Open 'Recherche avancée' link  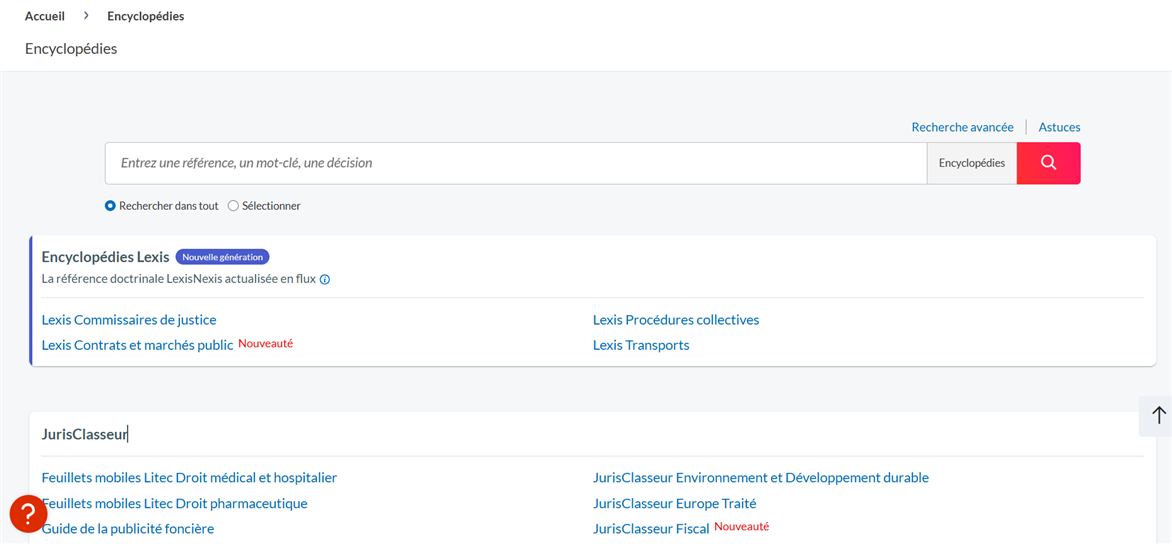pyautogui.click(x=962, y=127)
